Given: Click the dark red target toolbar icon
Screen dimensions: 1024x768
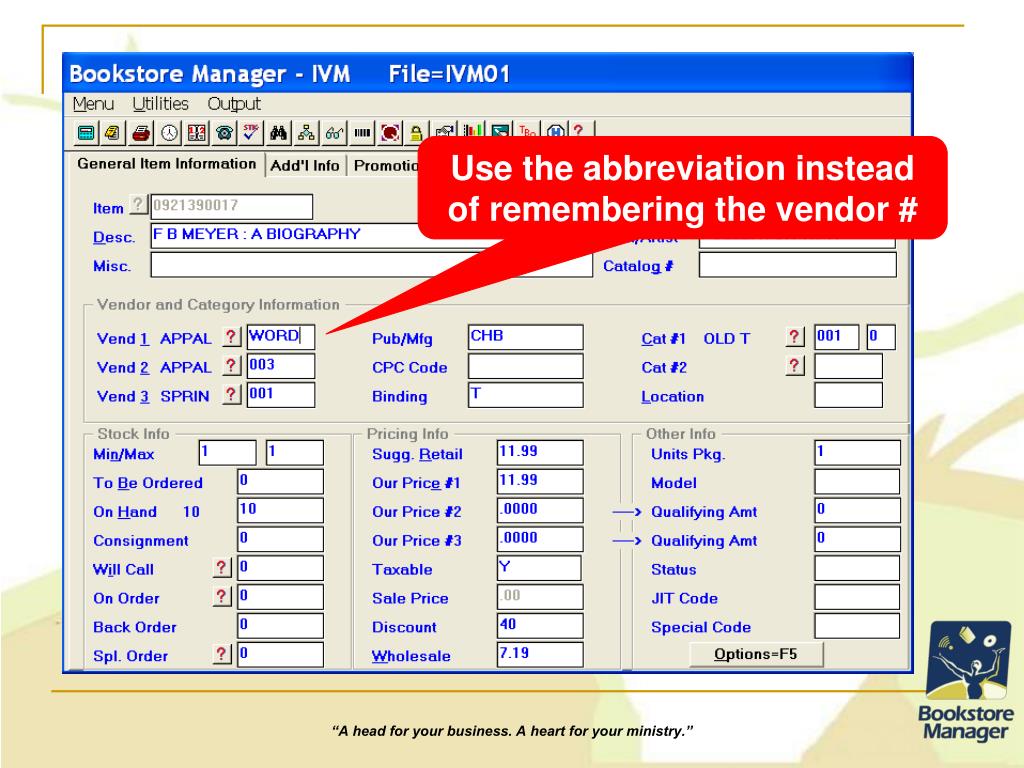Looking at the screenshot, I should pyautogui.click(x=390, y=133).
